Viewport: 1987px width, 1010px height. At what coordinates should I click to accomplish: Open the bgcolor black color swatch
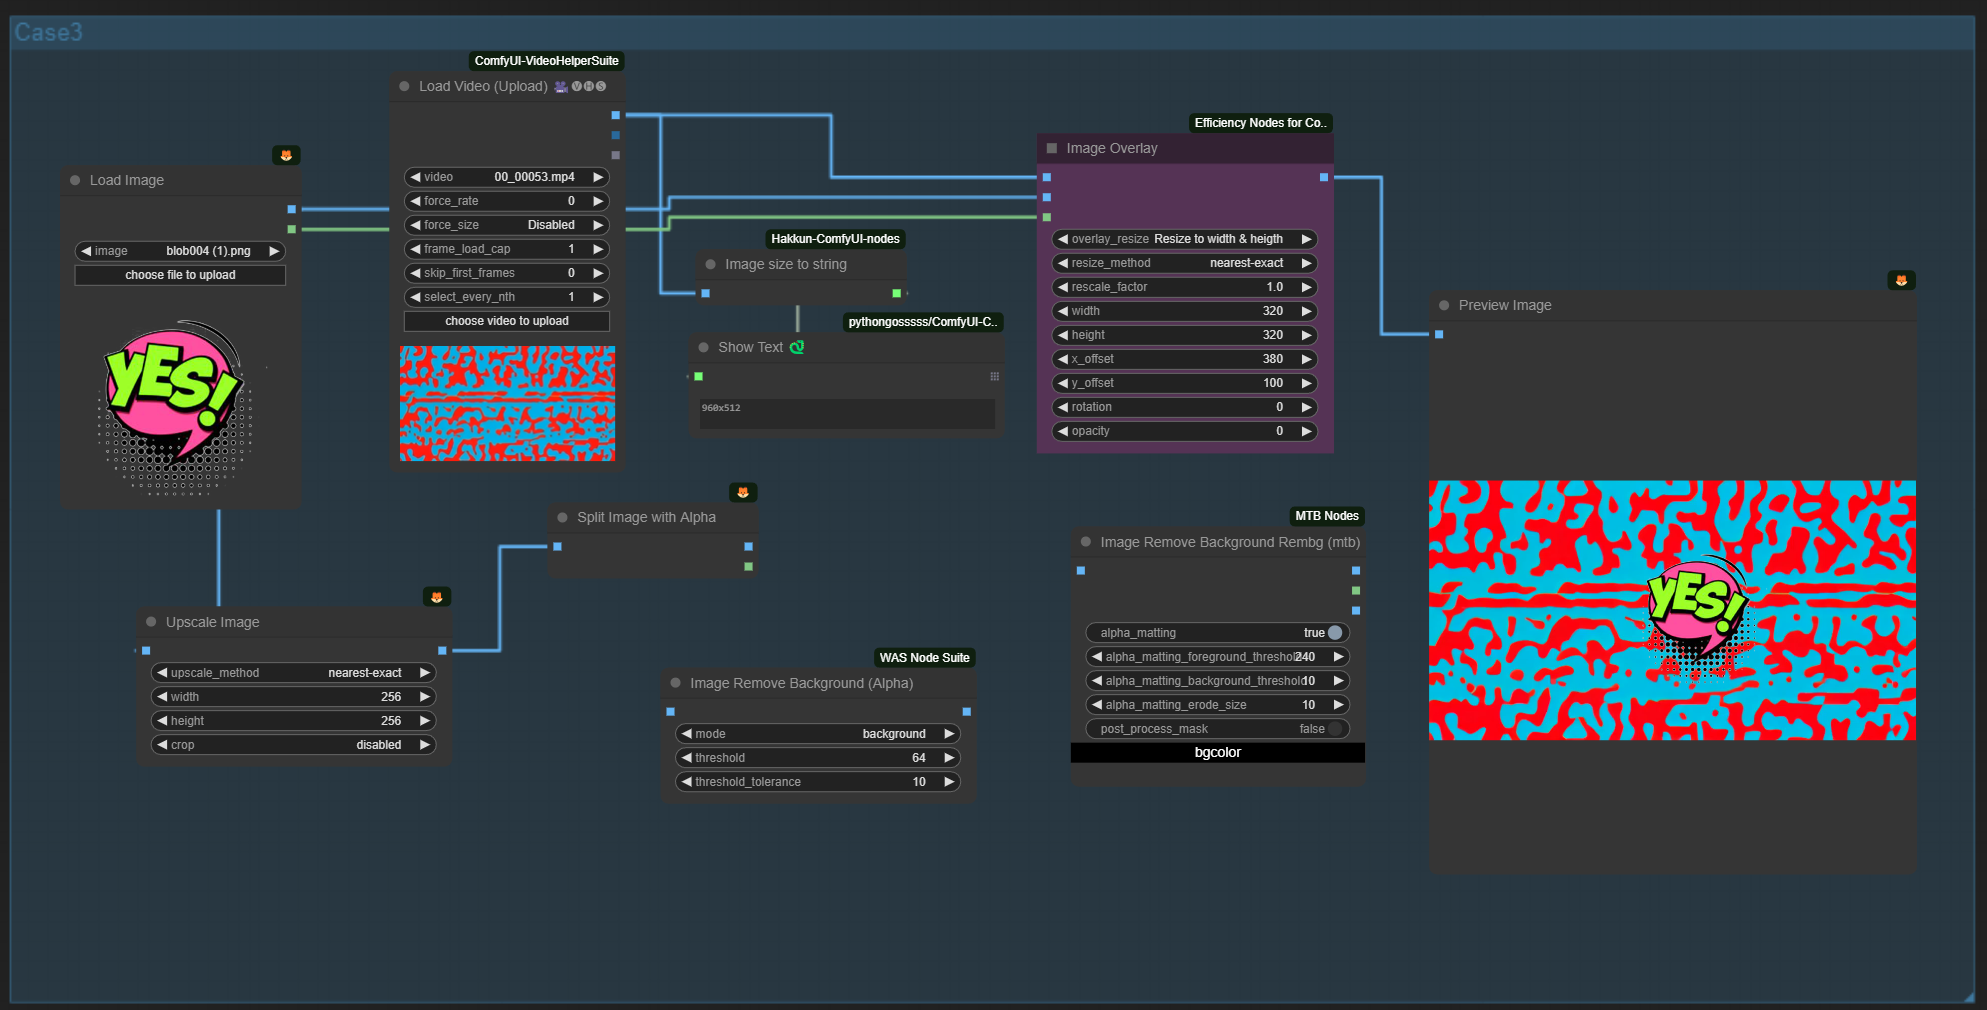point(1217,753)
